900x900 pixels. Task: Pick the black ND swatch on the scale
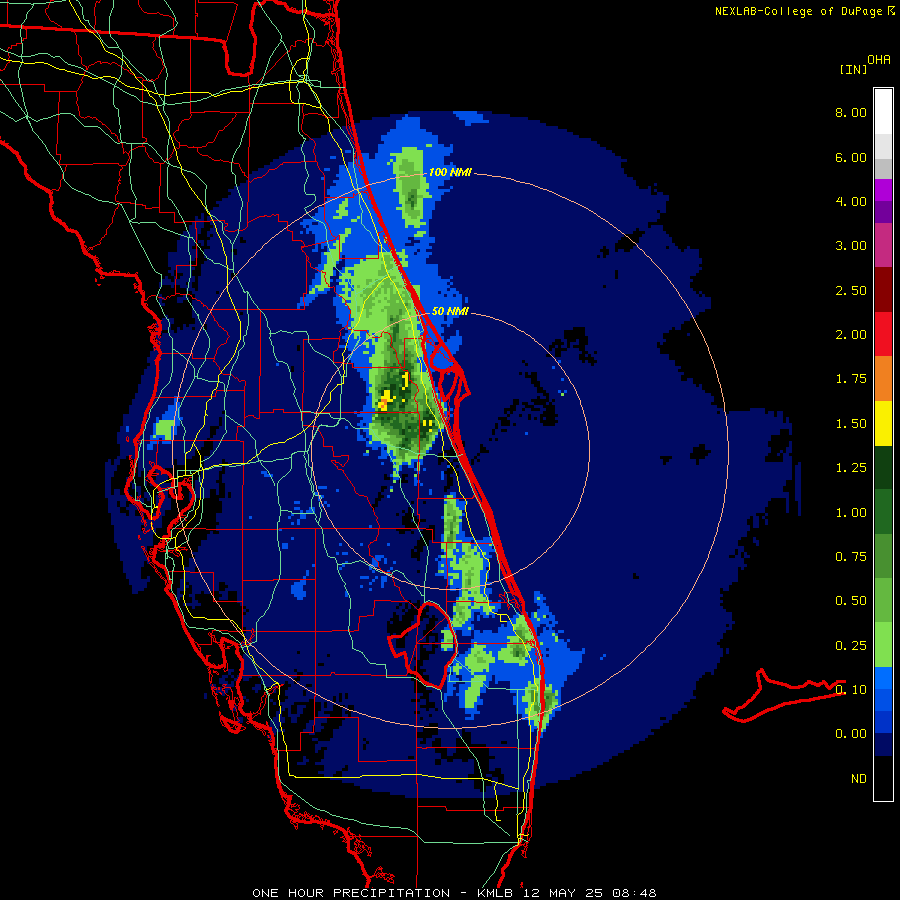883,778
